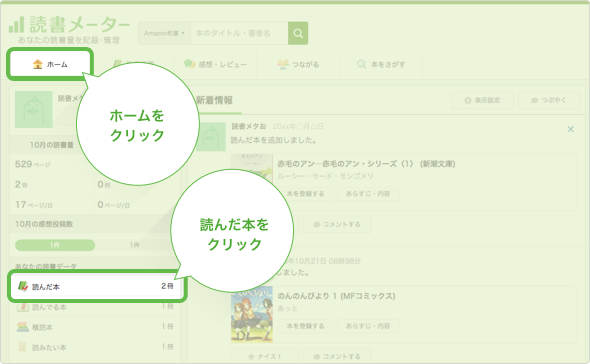Click the ナイス！ button at the bottom

265,356
